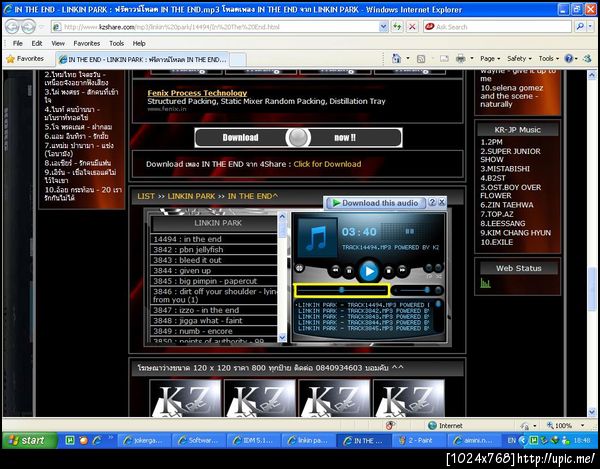Click the search magnifier button
Screen dimensions: 600x469
click(x=580, y=27)
